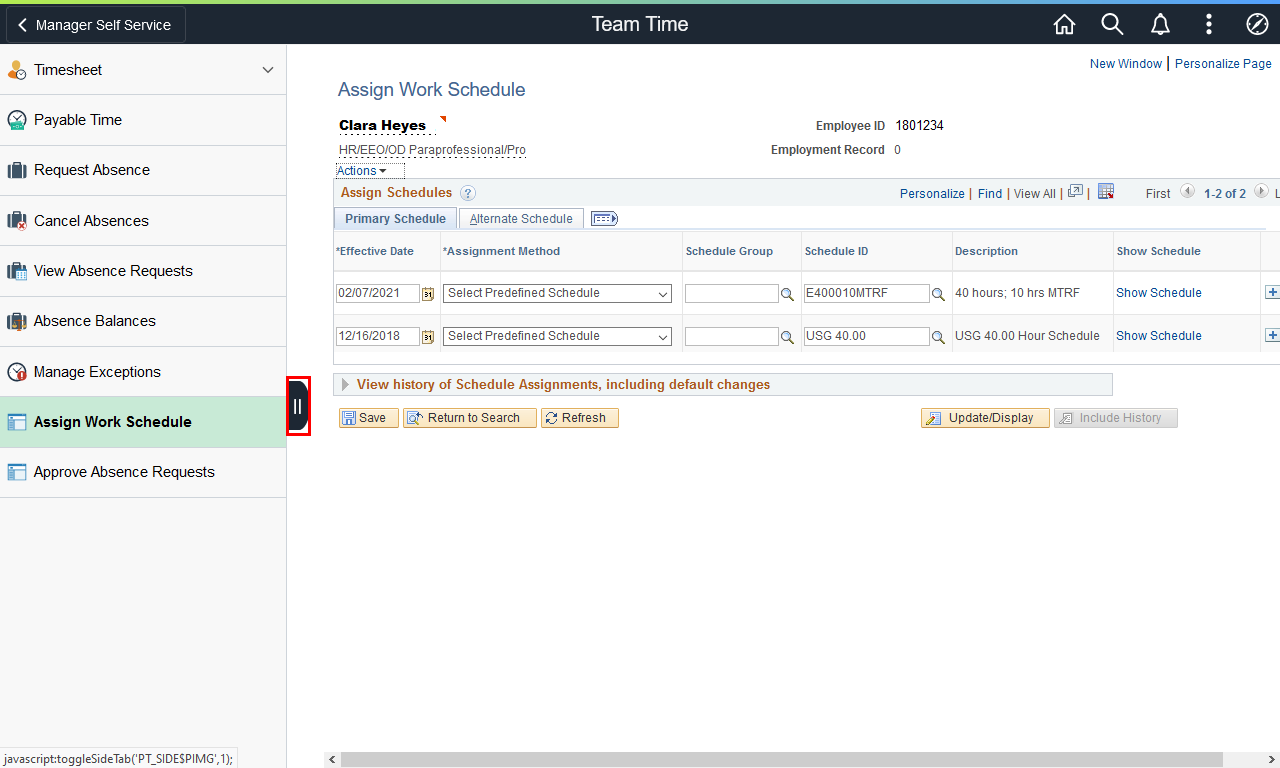
Task: Open Approve Absence Requests in sidebar
Action: pyautogui.click(x=143, y=472)
